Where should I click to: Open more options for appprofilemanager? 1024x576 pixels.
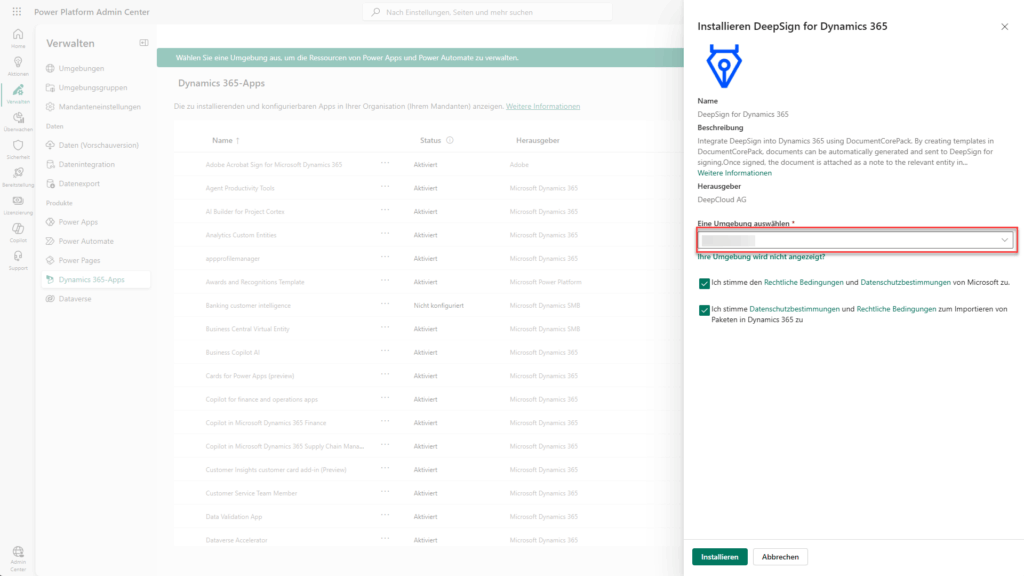coord(385,257)
